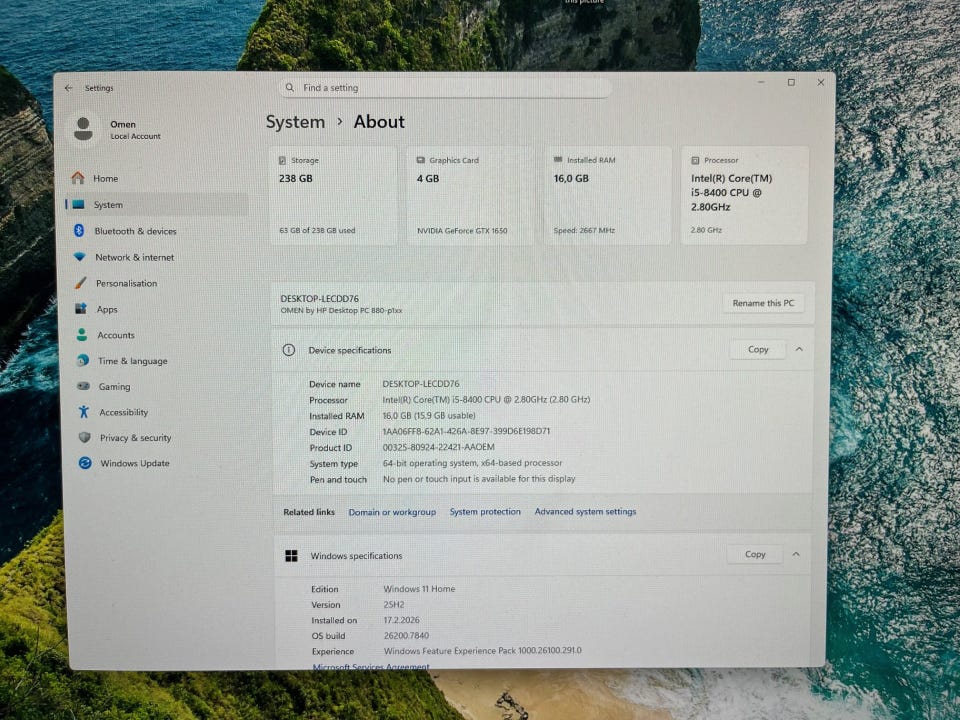This screenshot has height=720, width=960.
Task: Open the Omen user account avatar
Action: tap(83, 129)
